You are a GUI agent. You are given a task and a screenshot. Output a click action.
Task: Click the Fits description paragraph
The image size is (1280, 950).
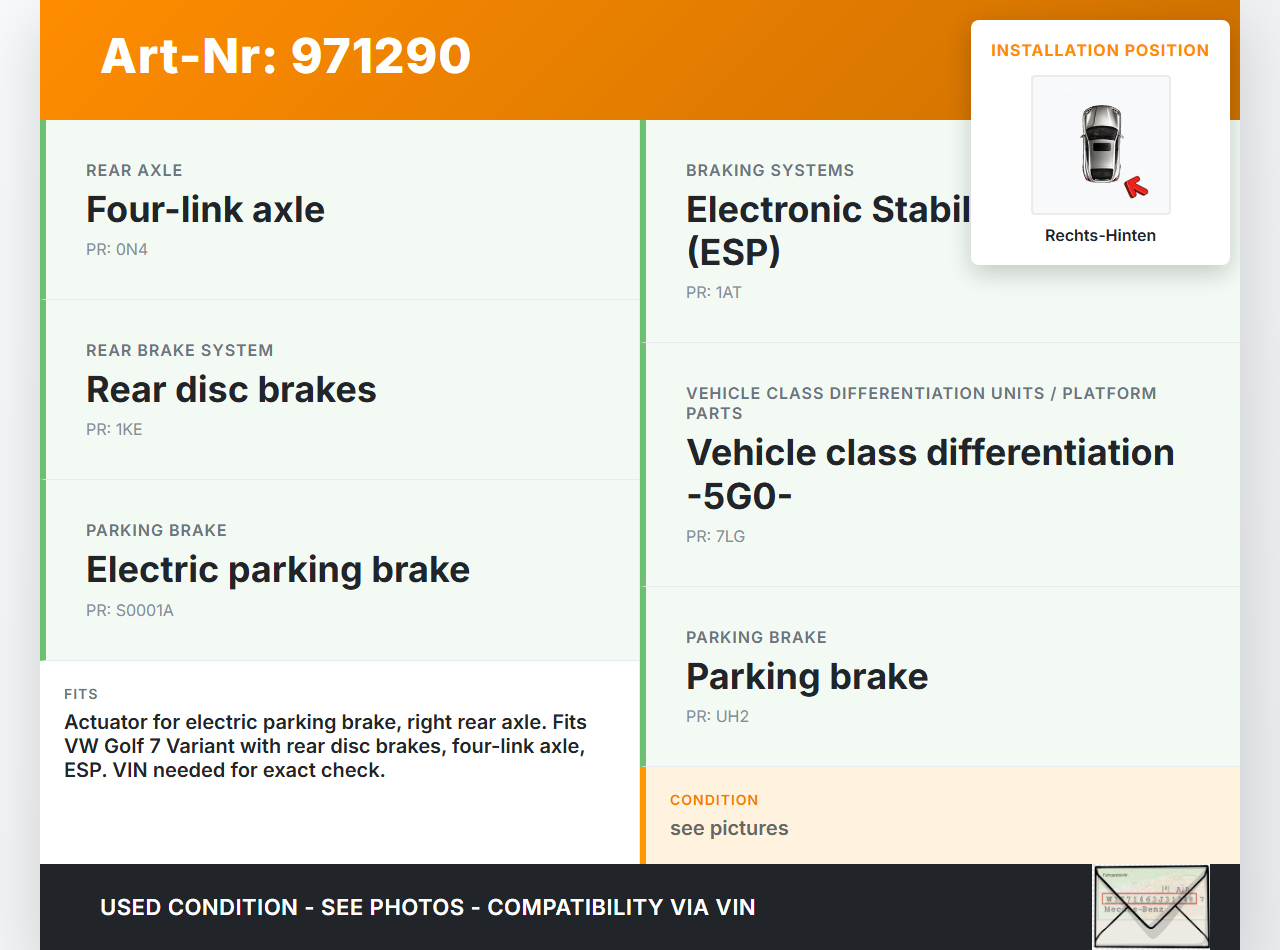(x=325, y=746)
